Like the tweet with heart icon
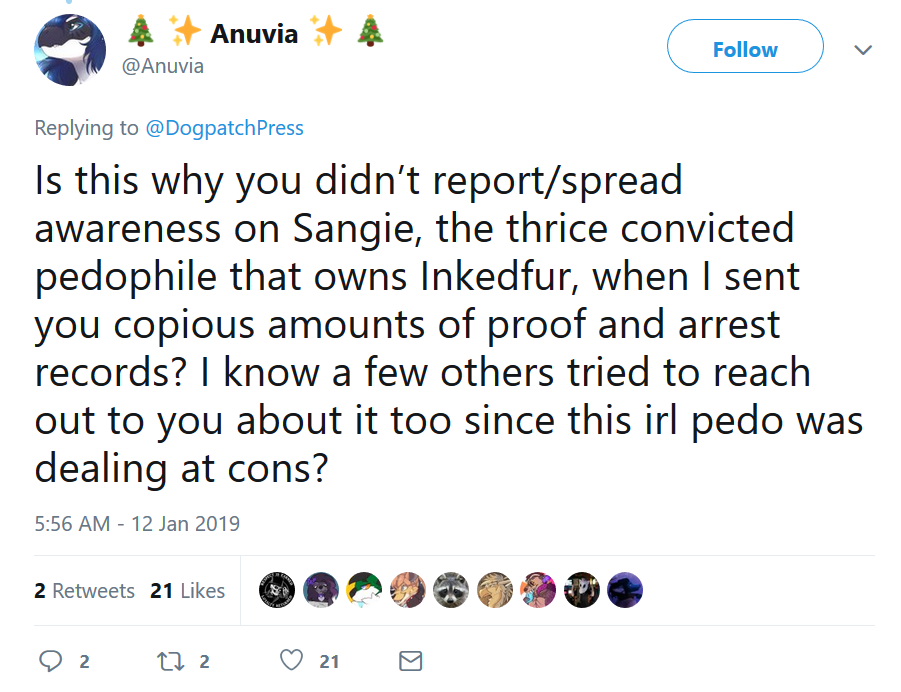The height and width of the screenshot is (692, 901). point(291,660)
